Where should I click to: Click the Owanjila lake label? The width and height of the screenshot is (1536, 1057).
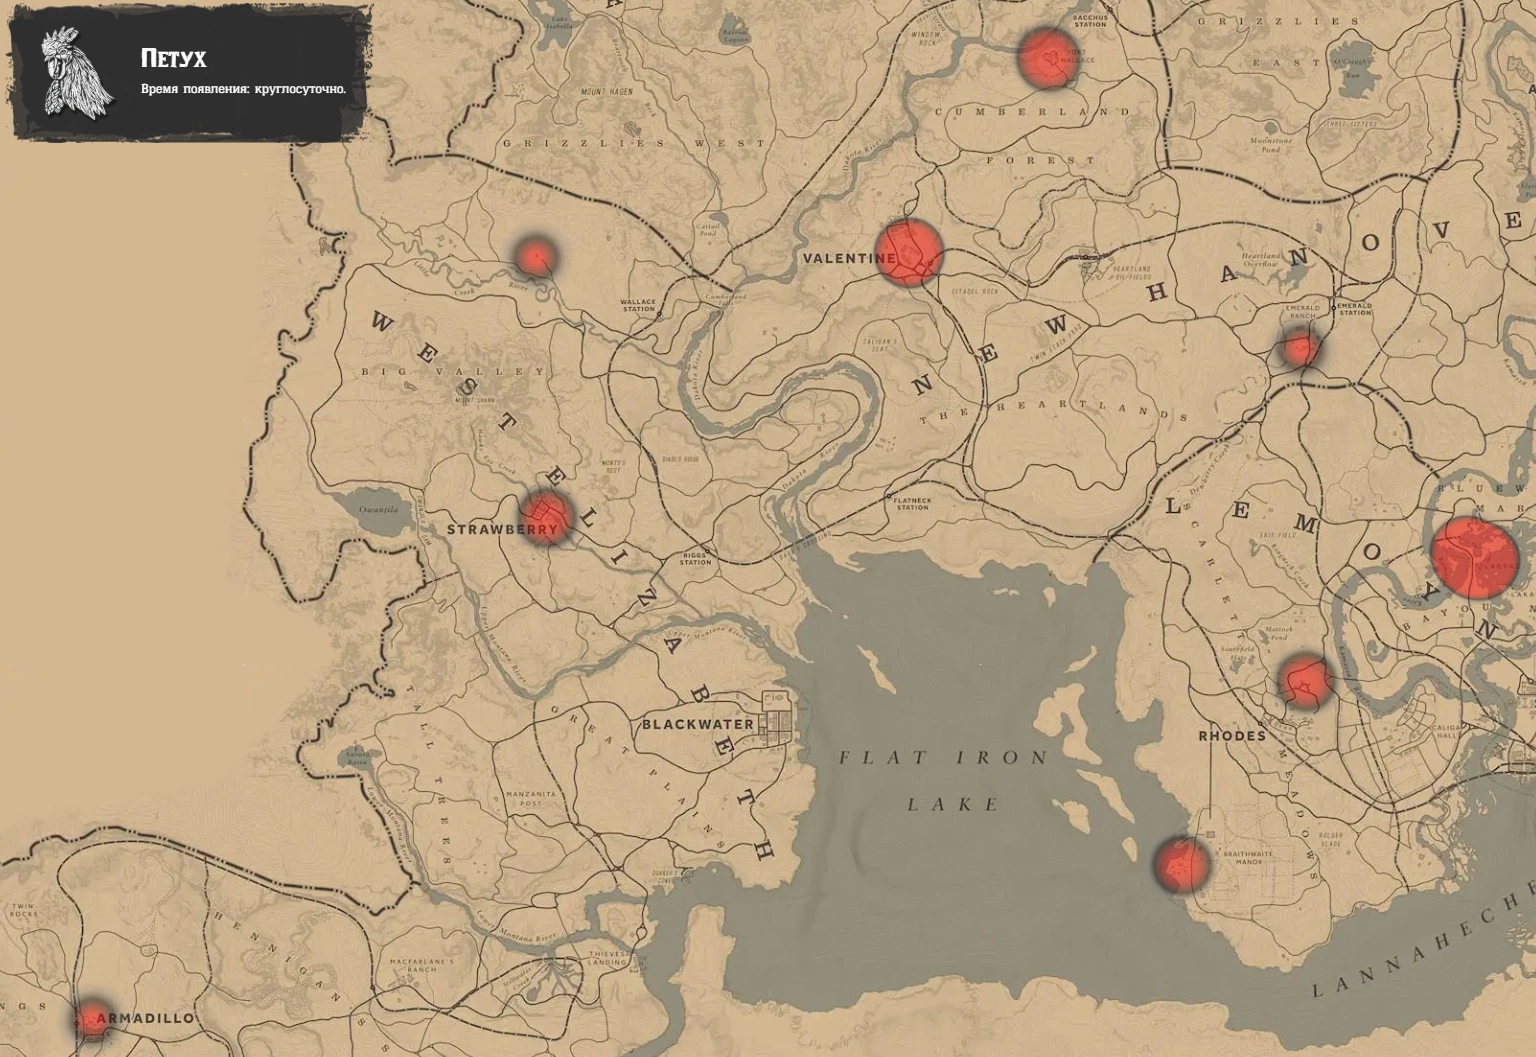coord(379,509)
